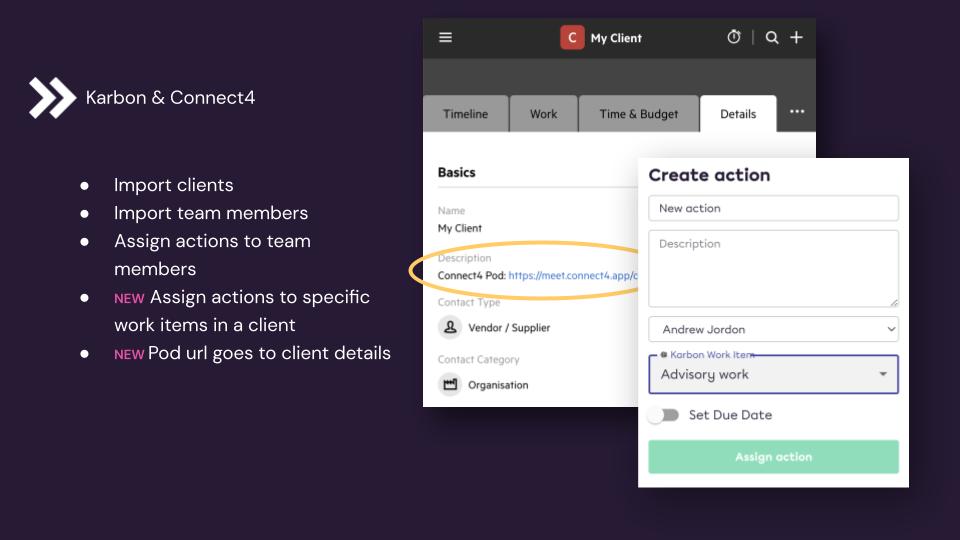
Task: Select the Details tab
Action: (738, 114)
